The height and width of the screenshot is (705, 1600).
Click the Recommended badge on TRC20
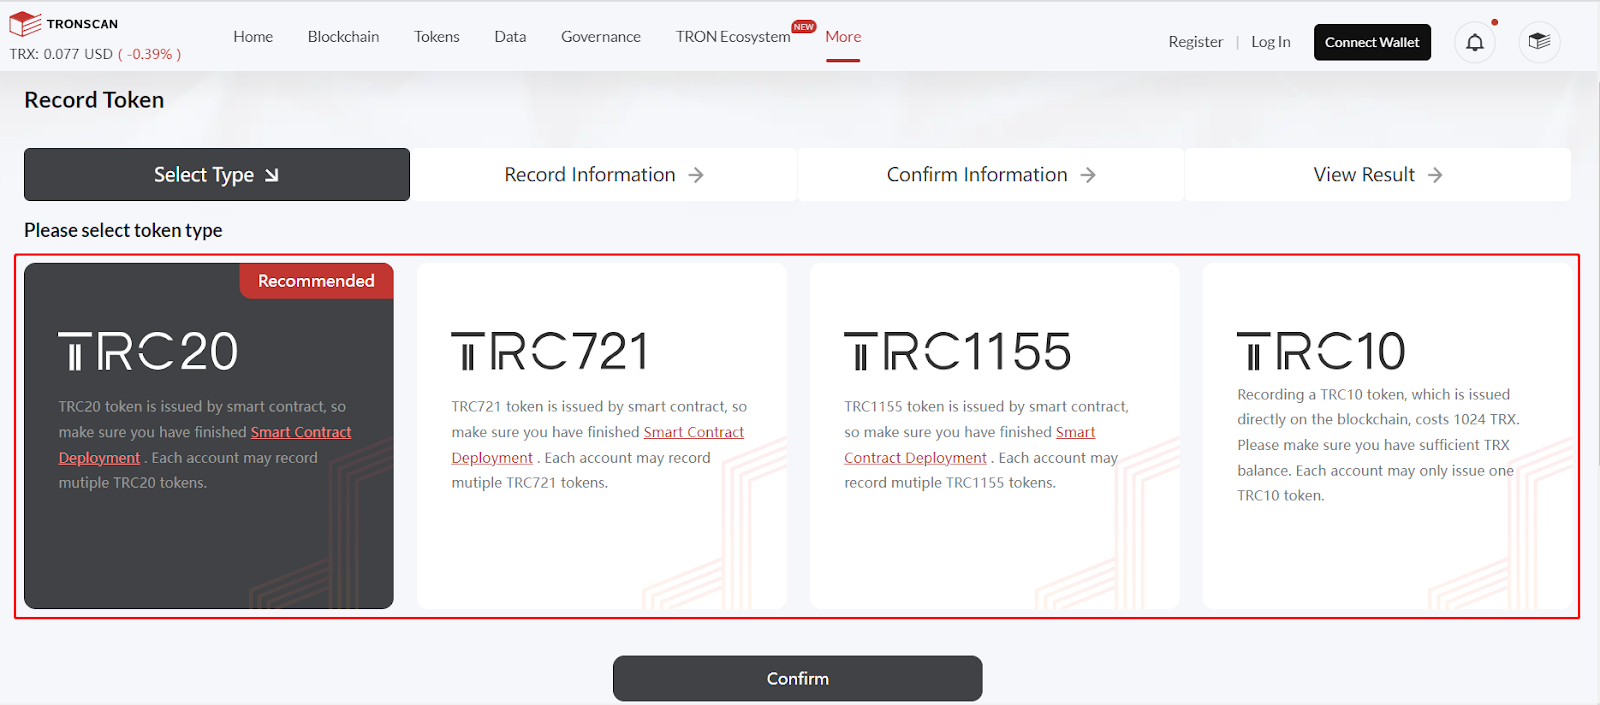pos(316,281)
